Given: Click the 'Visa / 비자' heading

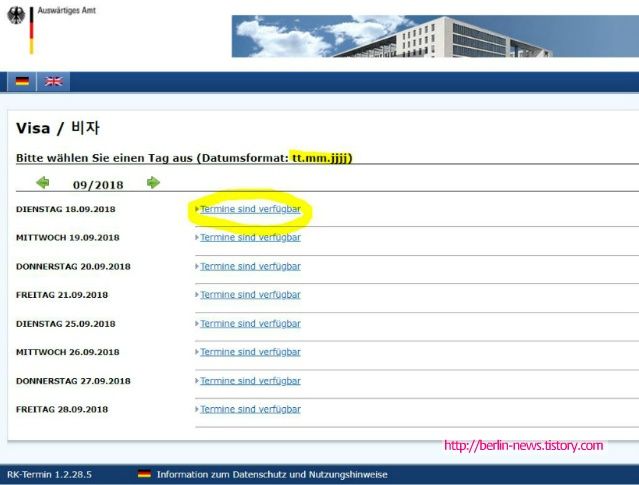Looking at the screenshot, I should click(x=57, y=128).
